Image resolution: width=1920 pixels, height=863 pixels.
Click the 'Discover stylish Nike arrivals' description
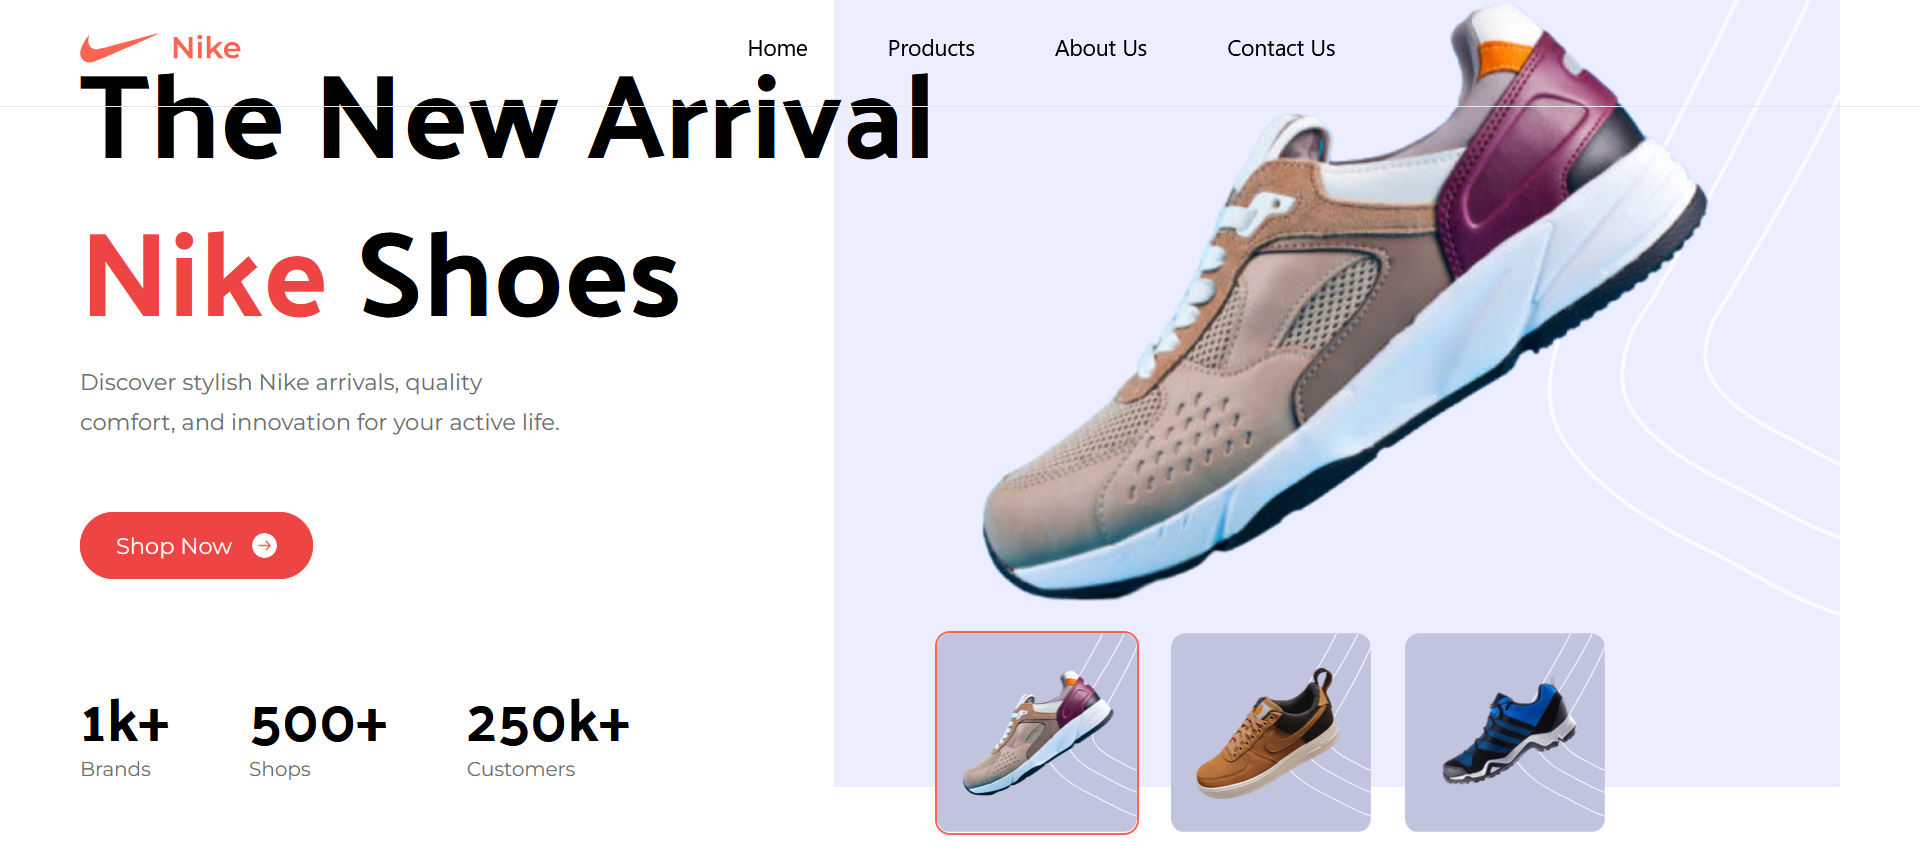coord(320,402)
